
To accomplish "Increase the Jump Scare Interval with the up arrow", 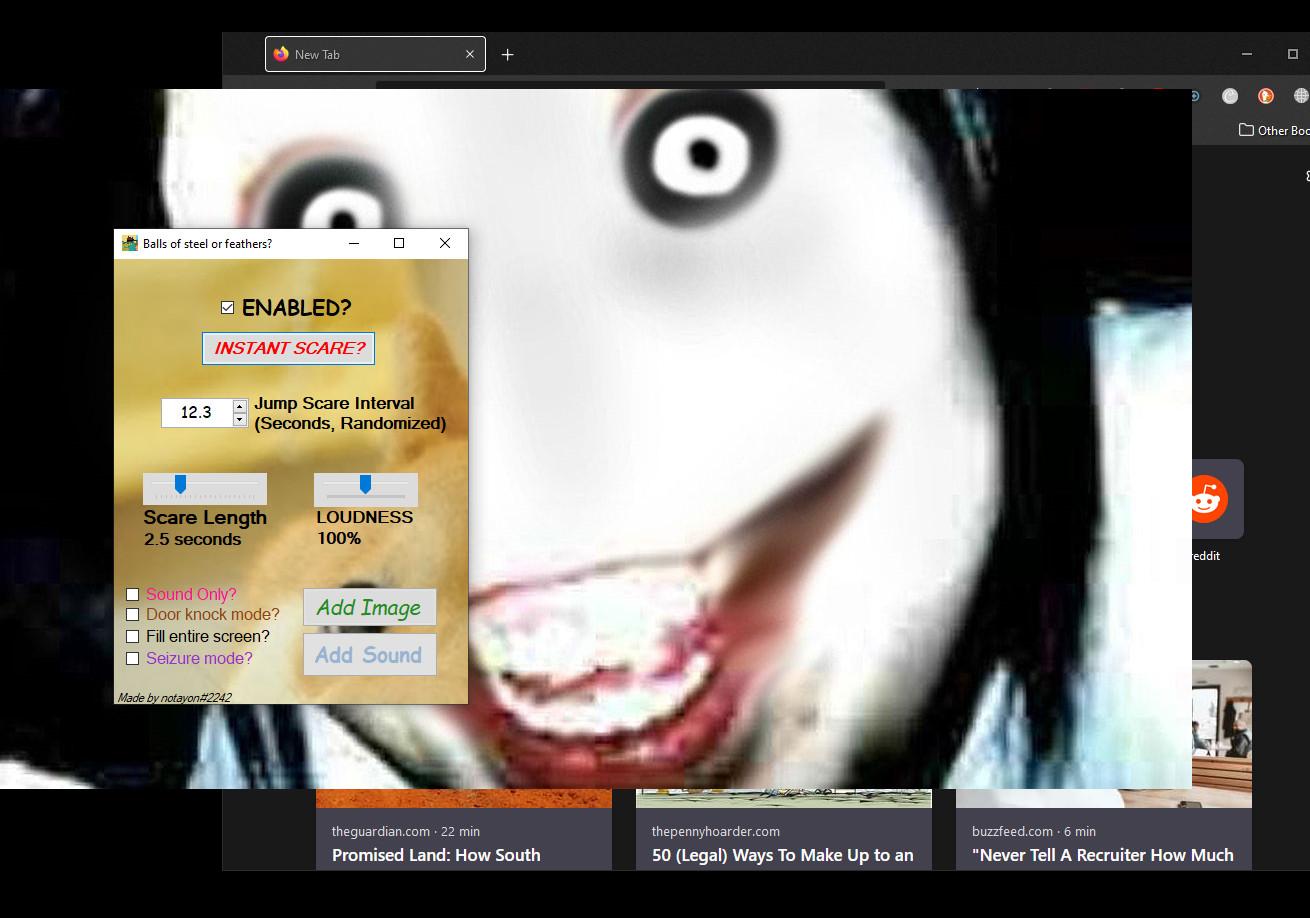I will tap(239, 405).
